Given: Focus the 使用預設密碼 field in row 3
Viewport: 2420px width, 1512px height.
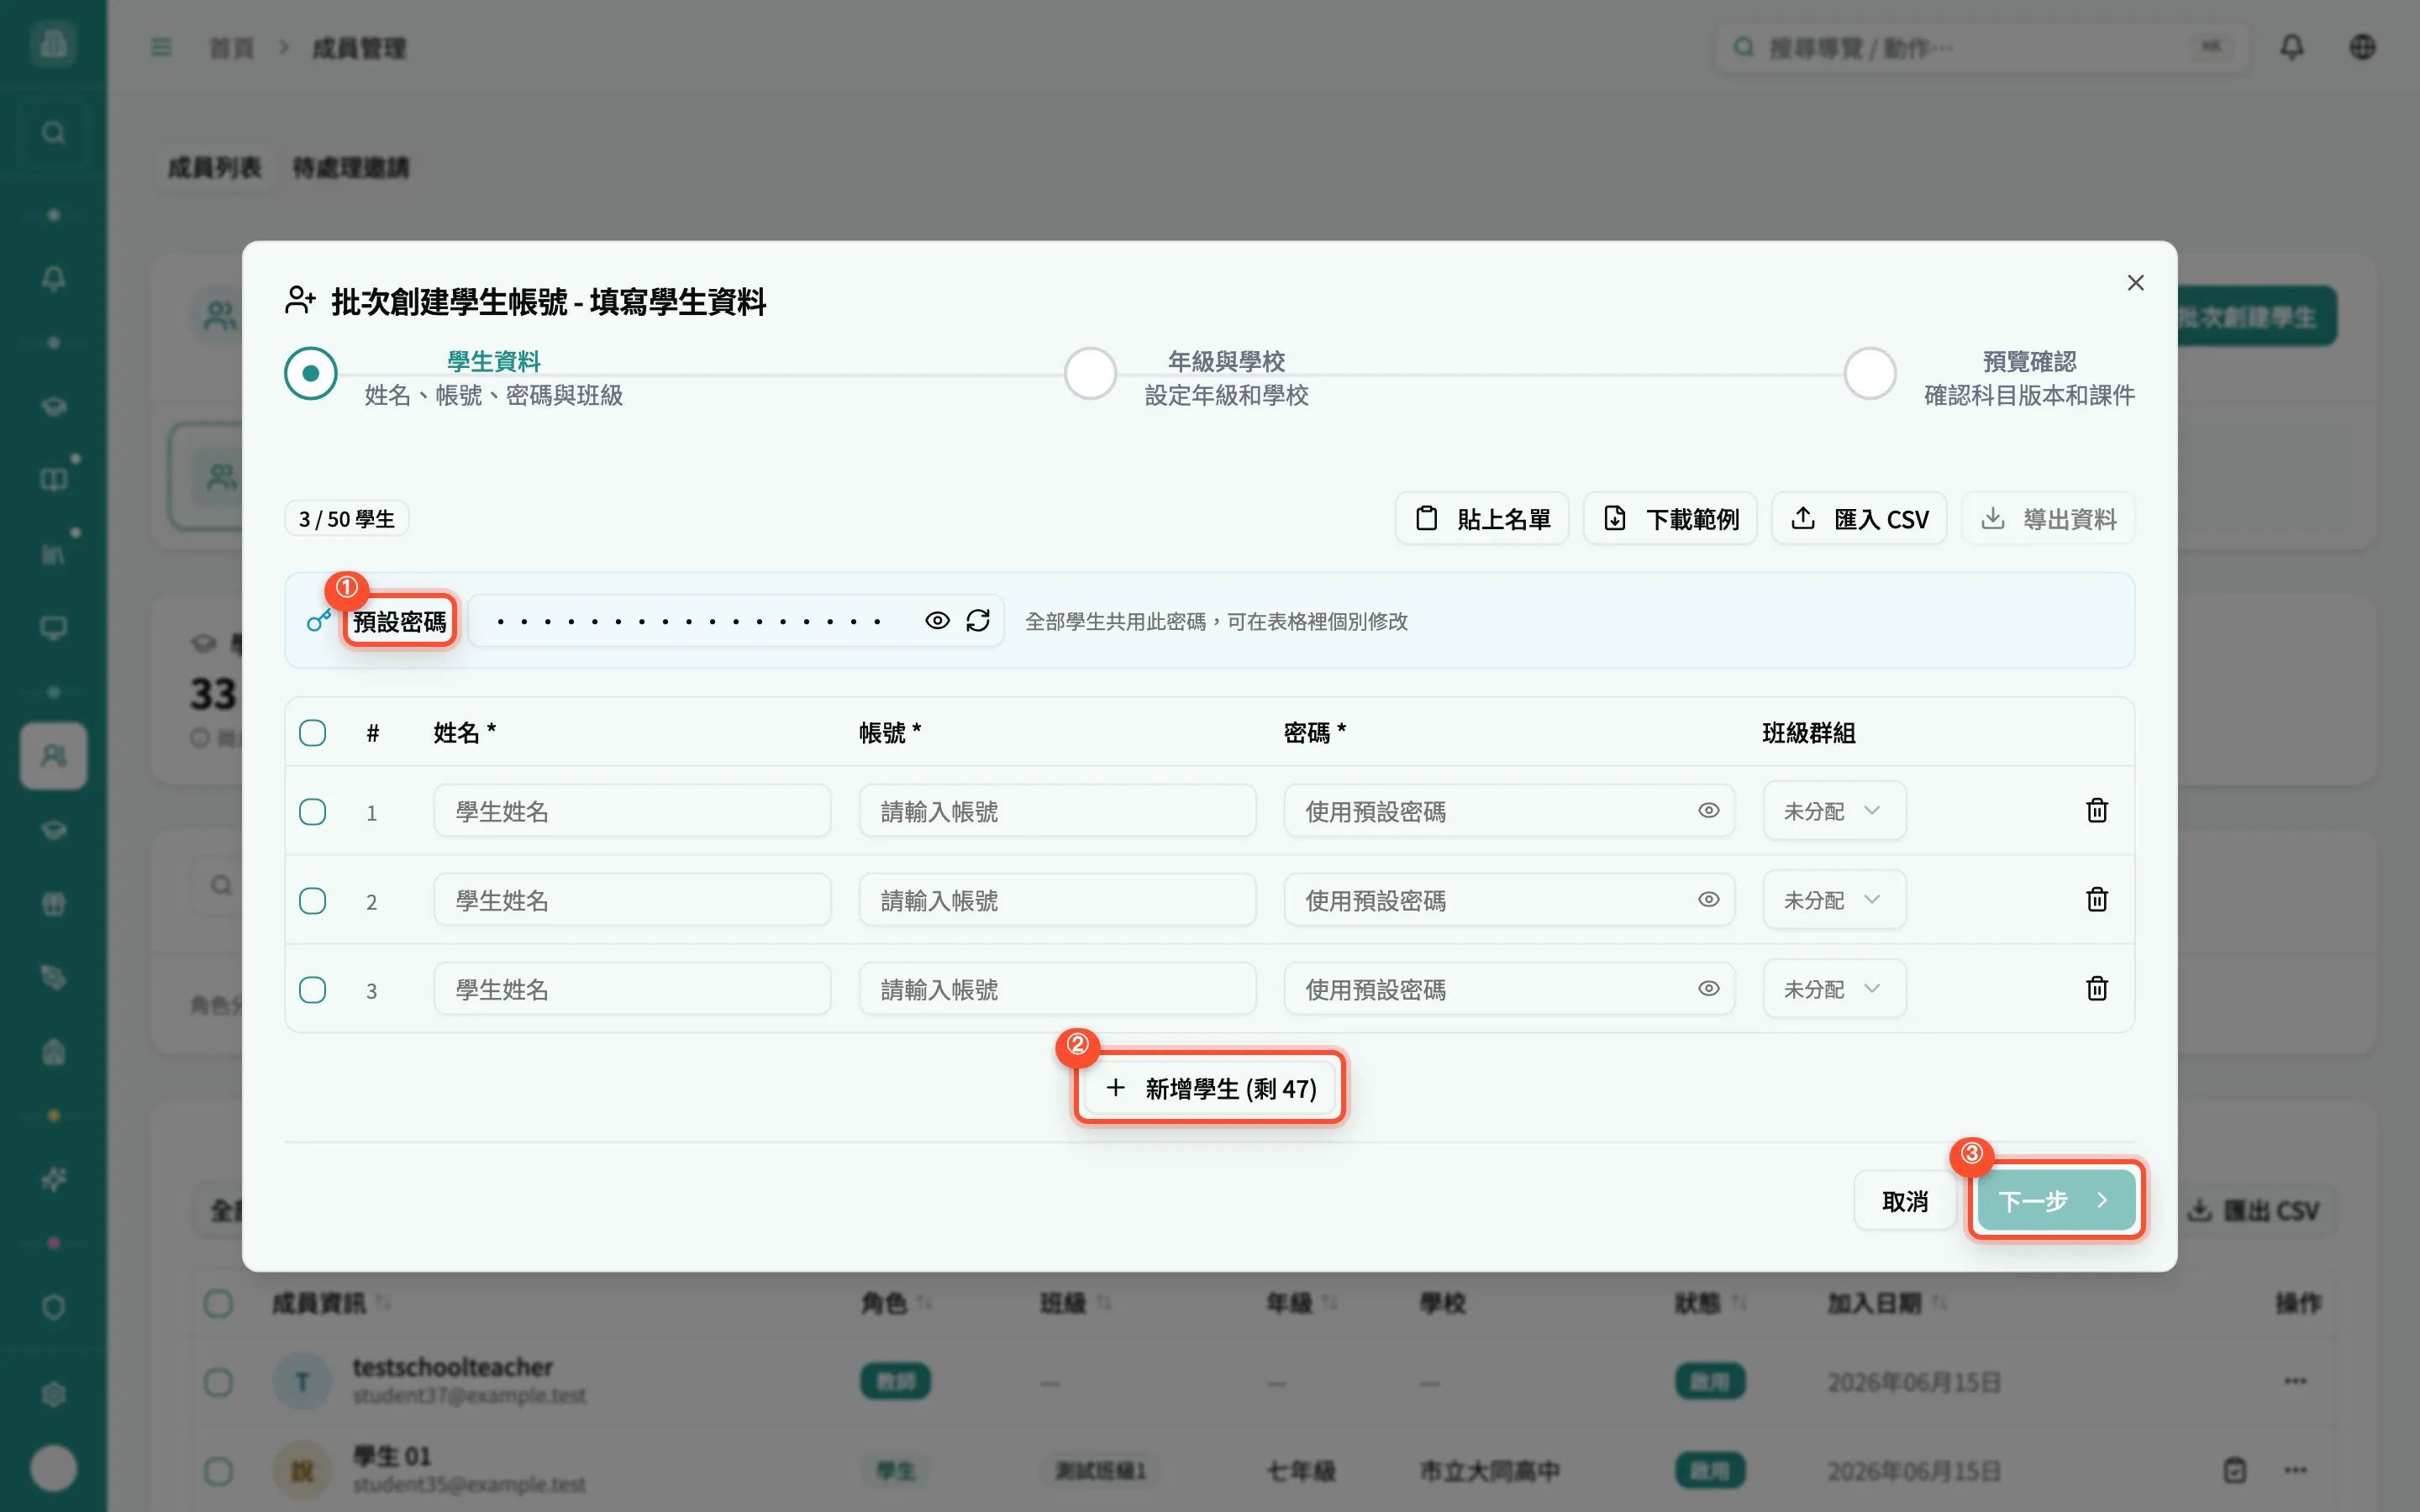Looking at the screenshot, I should (1509, 989).
